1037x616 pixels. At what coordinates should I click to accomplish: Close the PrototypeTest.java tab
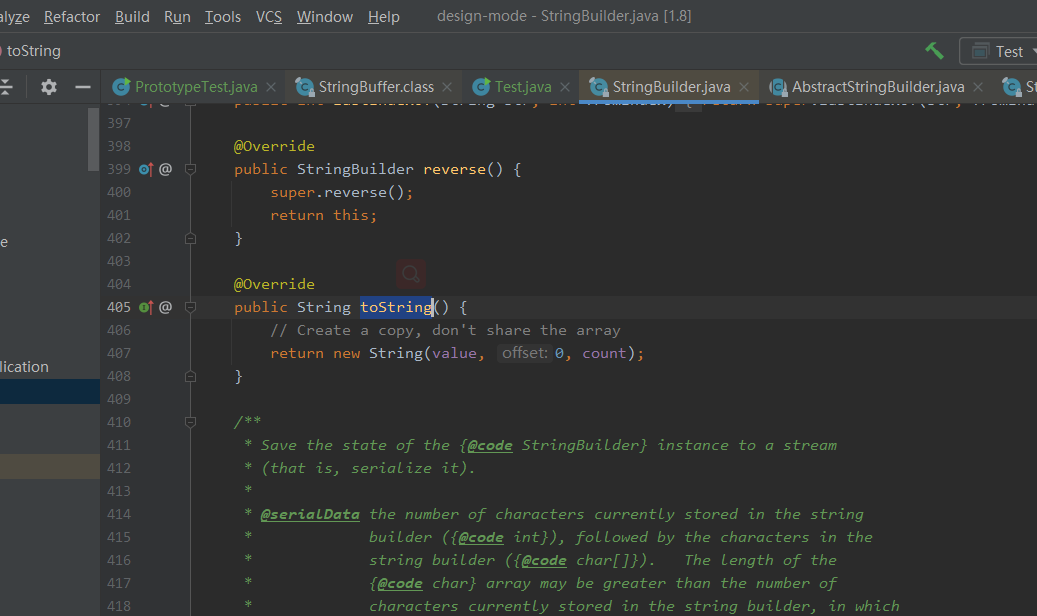(x=271, y=87)
